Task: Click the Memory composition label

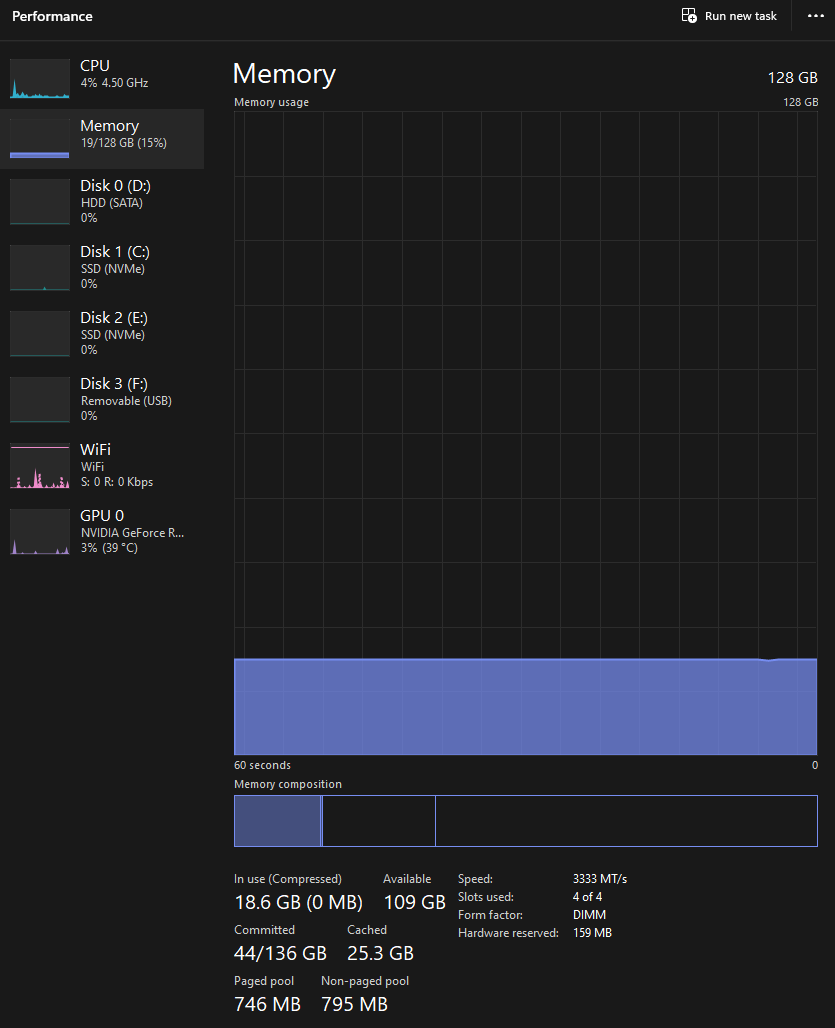Action: point(288,784)
